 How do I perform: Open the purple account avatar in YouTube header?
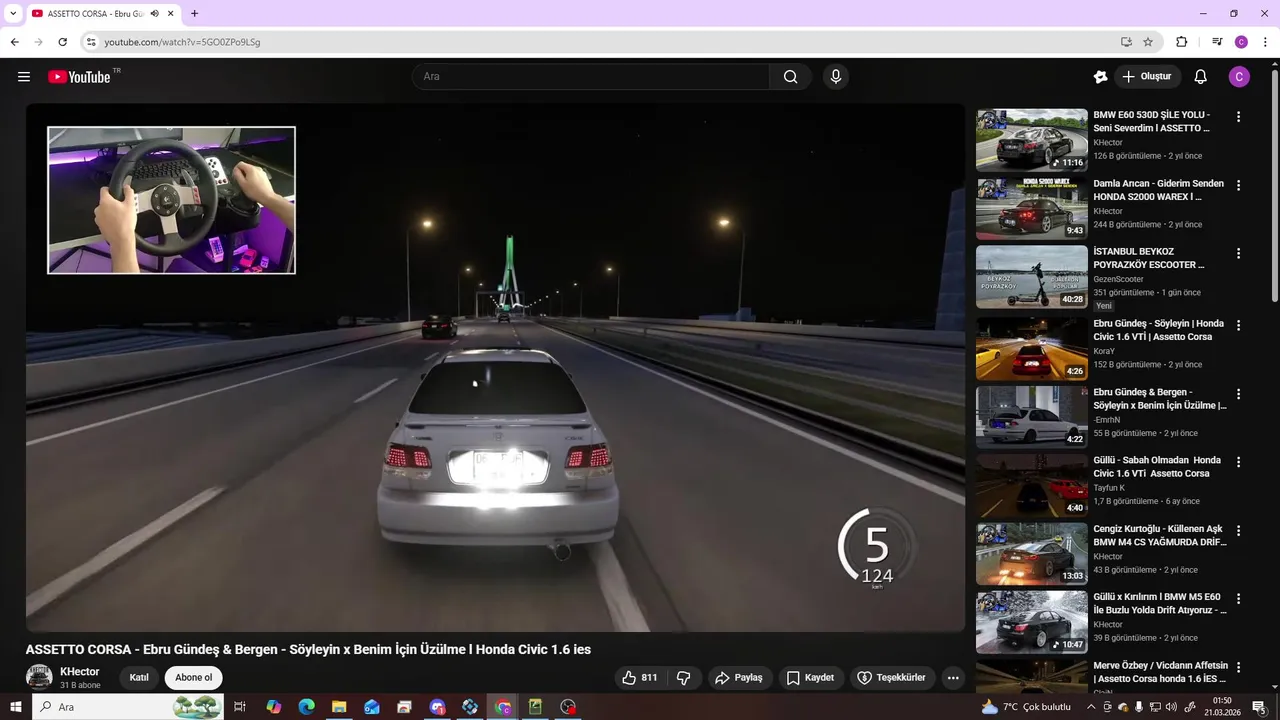coord(1239,77)
